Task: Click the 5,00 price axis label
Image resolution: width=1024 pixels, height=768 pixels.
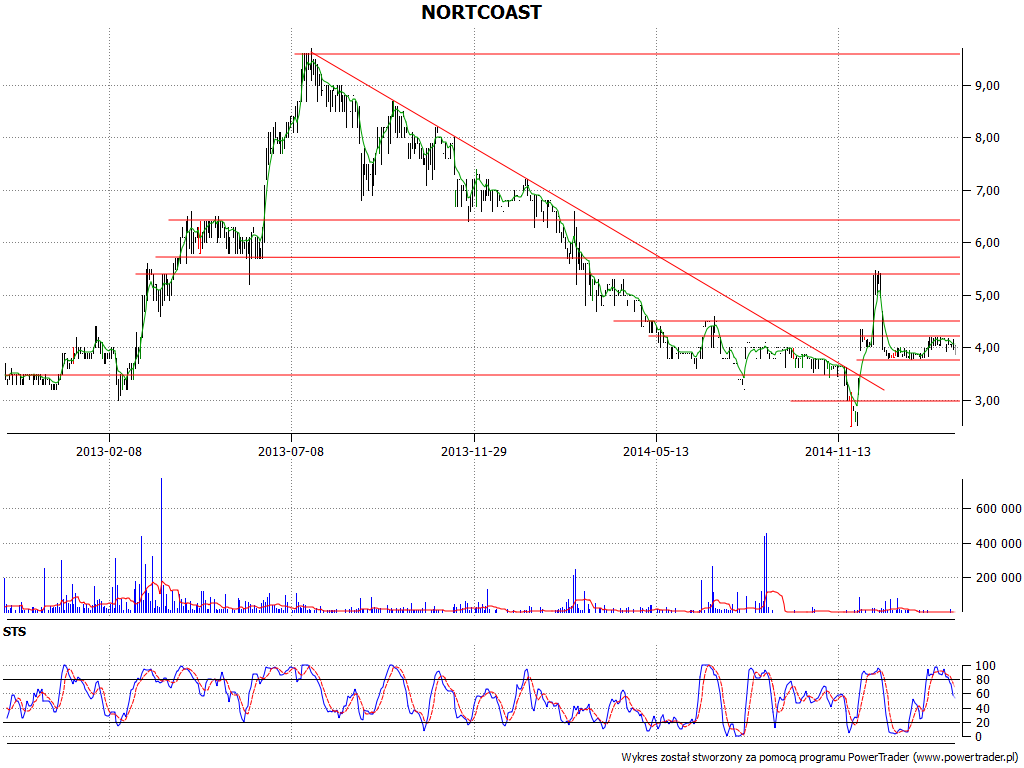Action: coord(987,296)
